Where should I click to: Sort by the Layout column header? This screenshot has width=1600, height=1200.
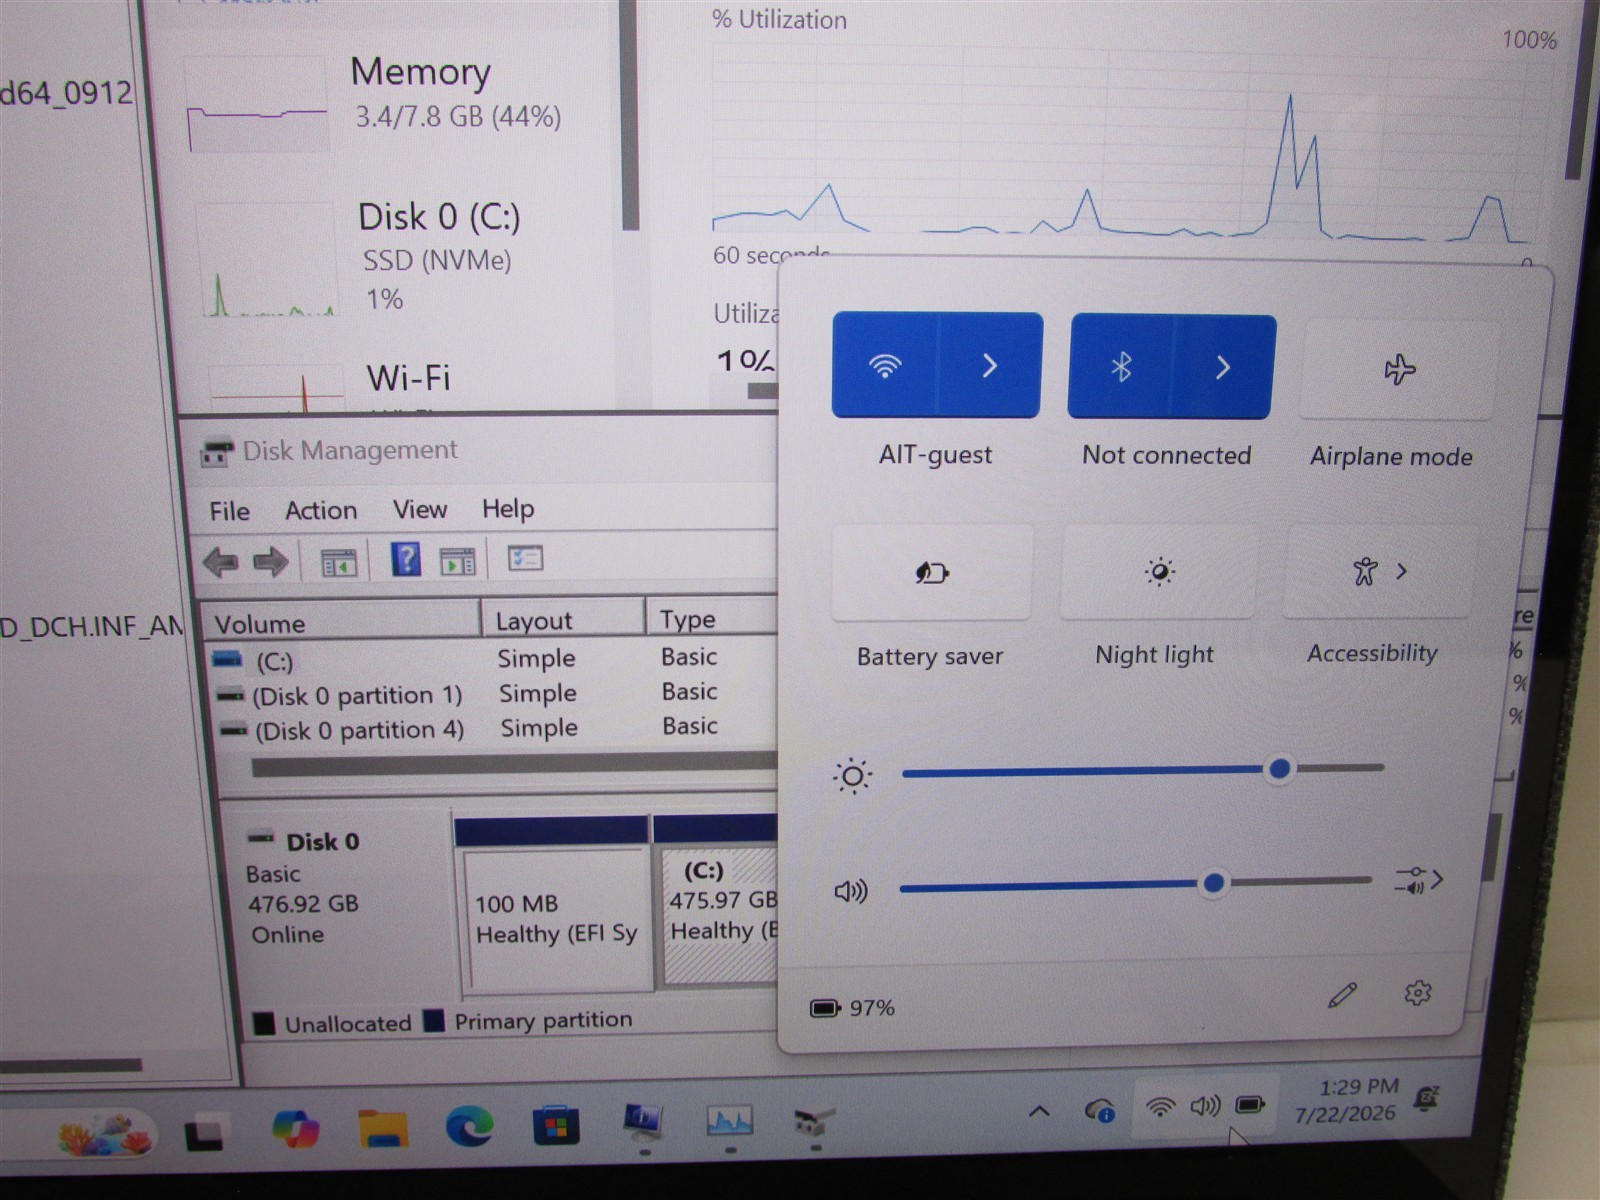pos(563,619)
